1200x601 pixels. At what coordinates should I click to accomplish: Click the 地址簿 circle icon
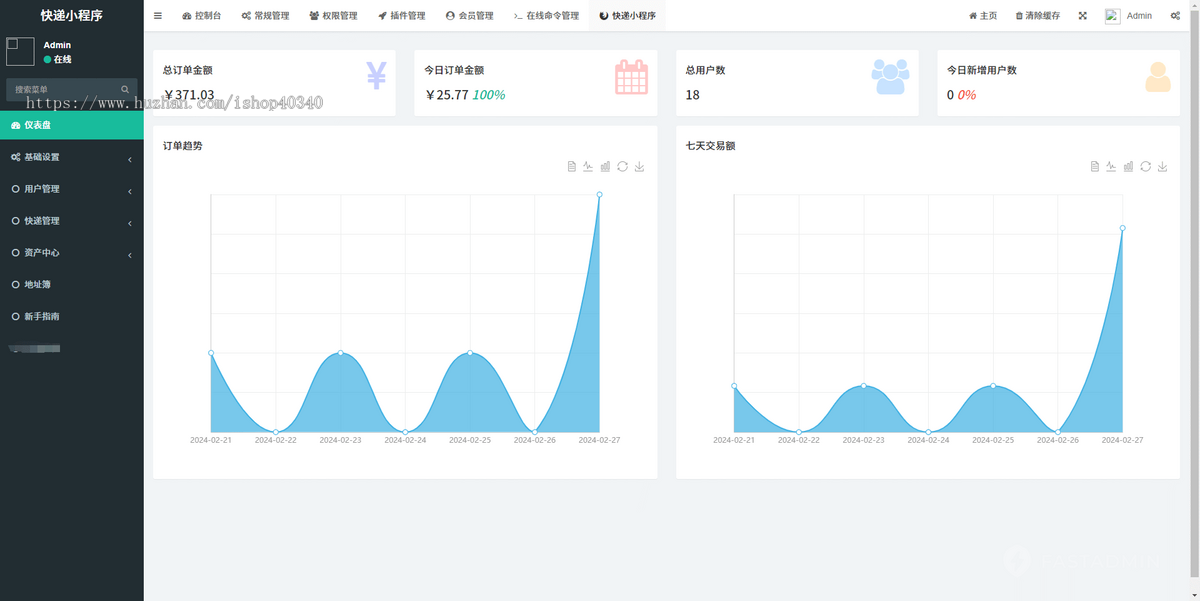coord(15,285)
